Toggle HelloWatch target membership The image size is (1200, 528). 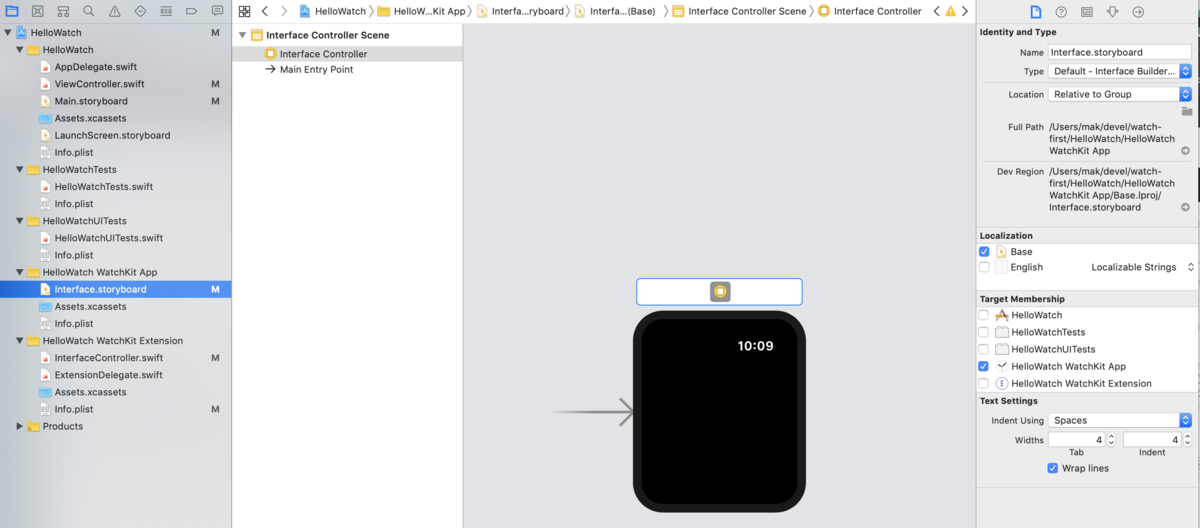pos(984,315)
